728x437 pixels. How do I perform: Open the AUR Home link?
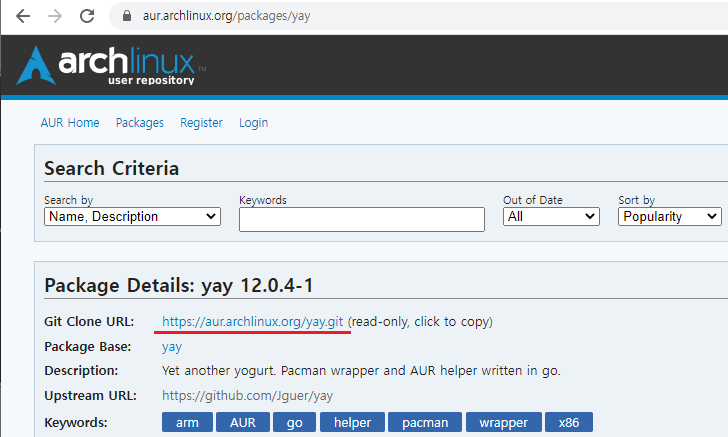click(70, 123)
